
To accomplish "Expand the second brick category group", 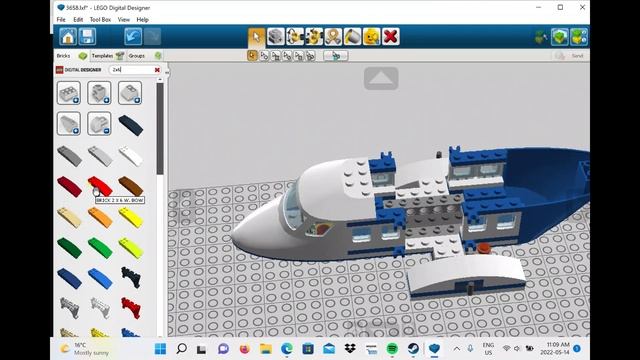I will [99, 93].
